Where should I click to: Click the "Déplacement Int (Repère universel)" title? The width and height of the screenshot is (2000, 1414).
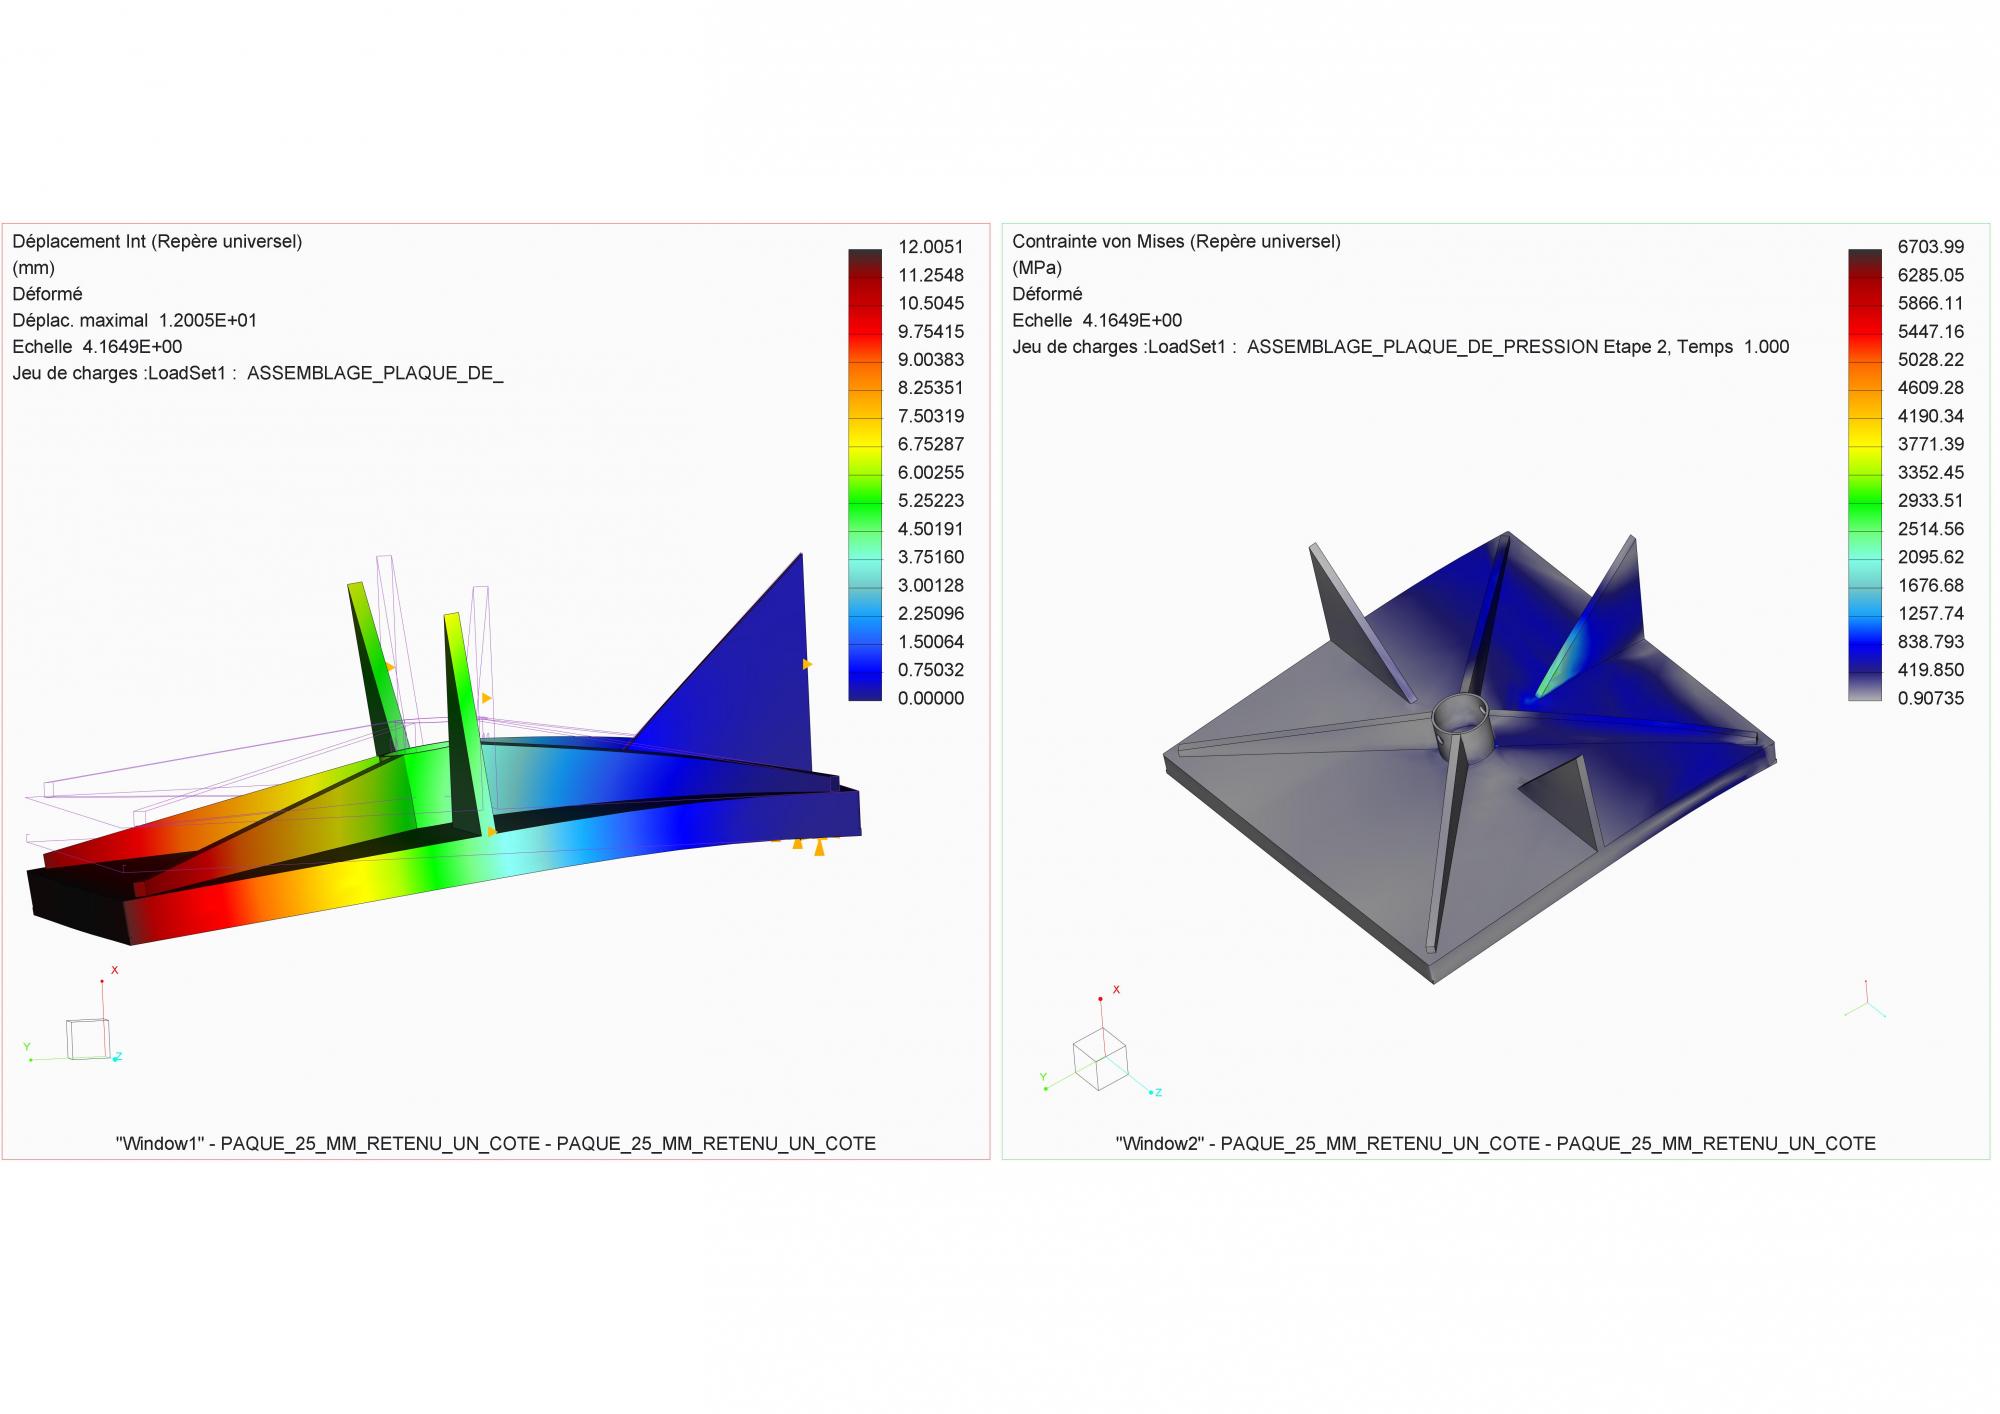(x=157, y=241)
